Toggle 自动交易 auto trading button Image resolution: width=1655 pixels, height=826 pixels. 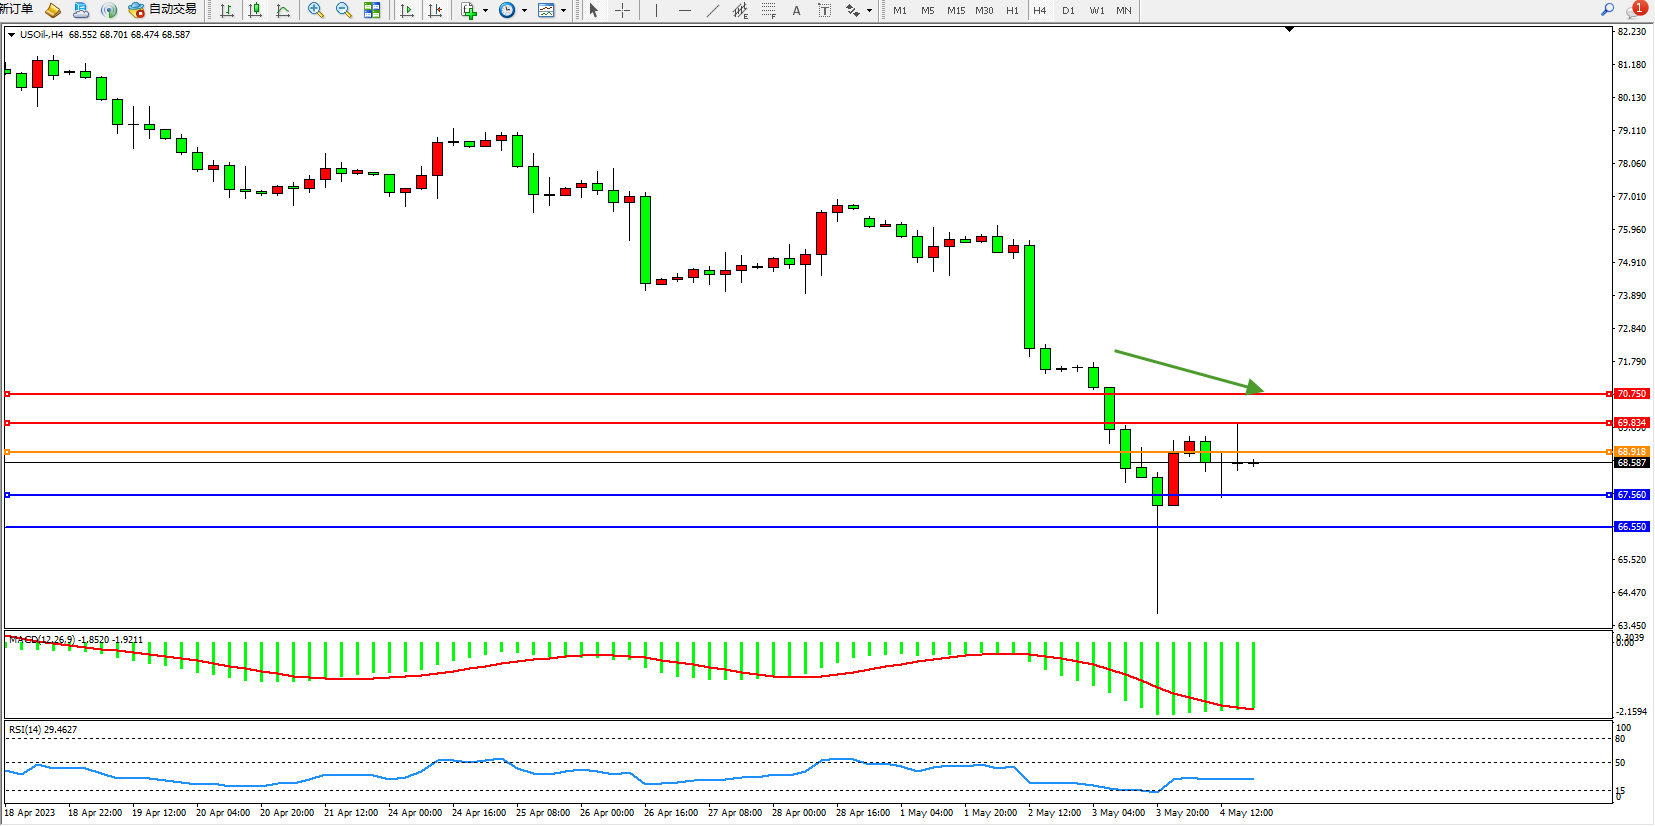tap(163, 10)
